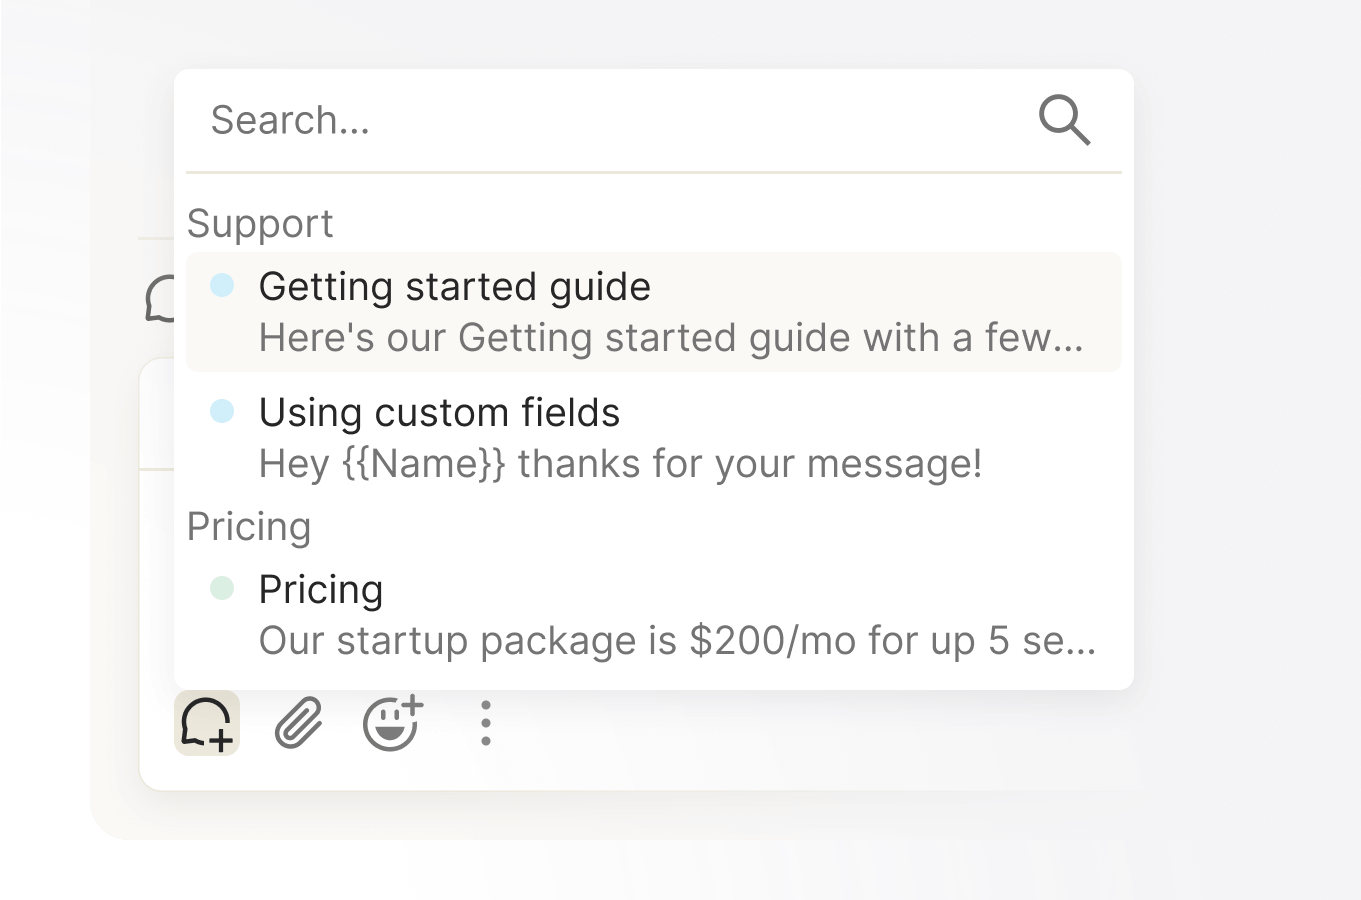Click the 'Our startup package is $200/mo' preview

(678, 641)
